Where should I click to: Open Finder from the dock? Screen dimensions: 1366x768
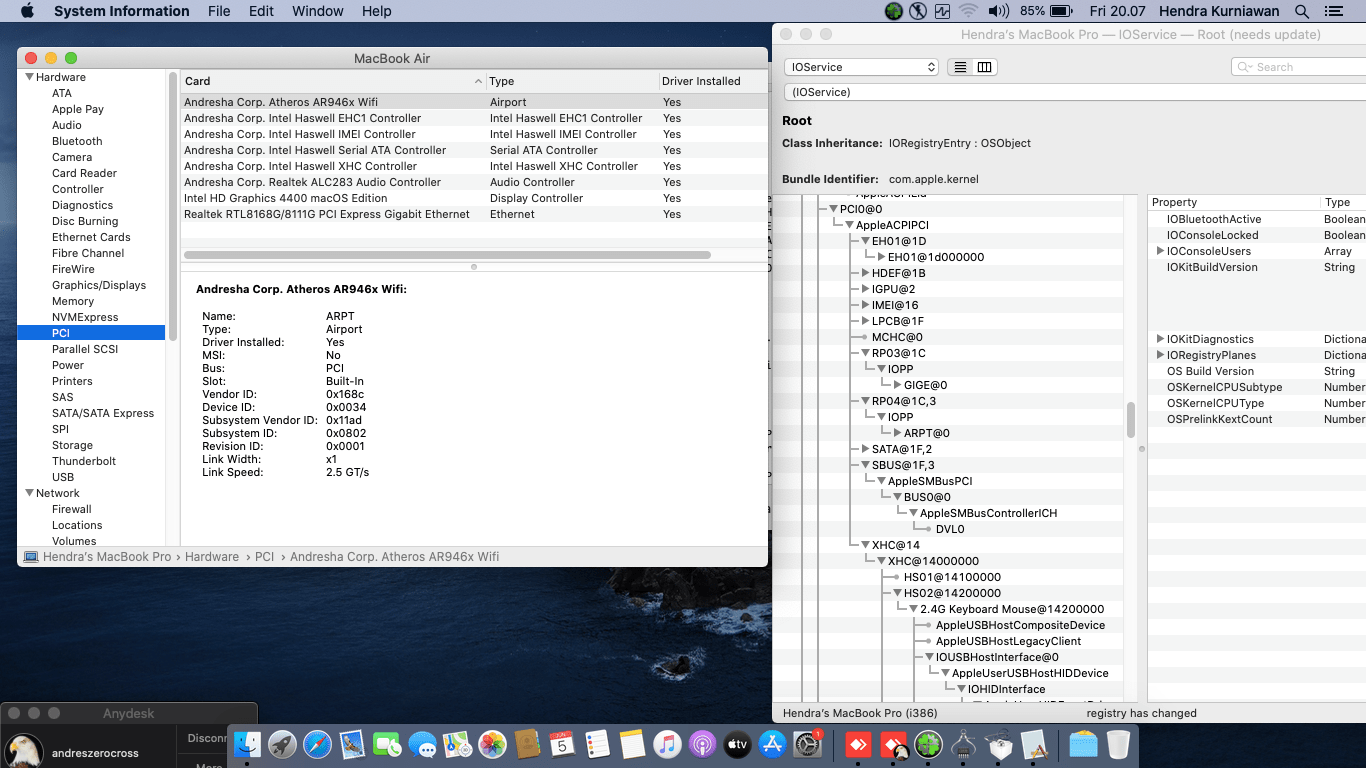pyautogui.click(x=247, y=744)
